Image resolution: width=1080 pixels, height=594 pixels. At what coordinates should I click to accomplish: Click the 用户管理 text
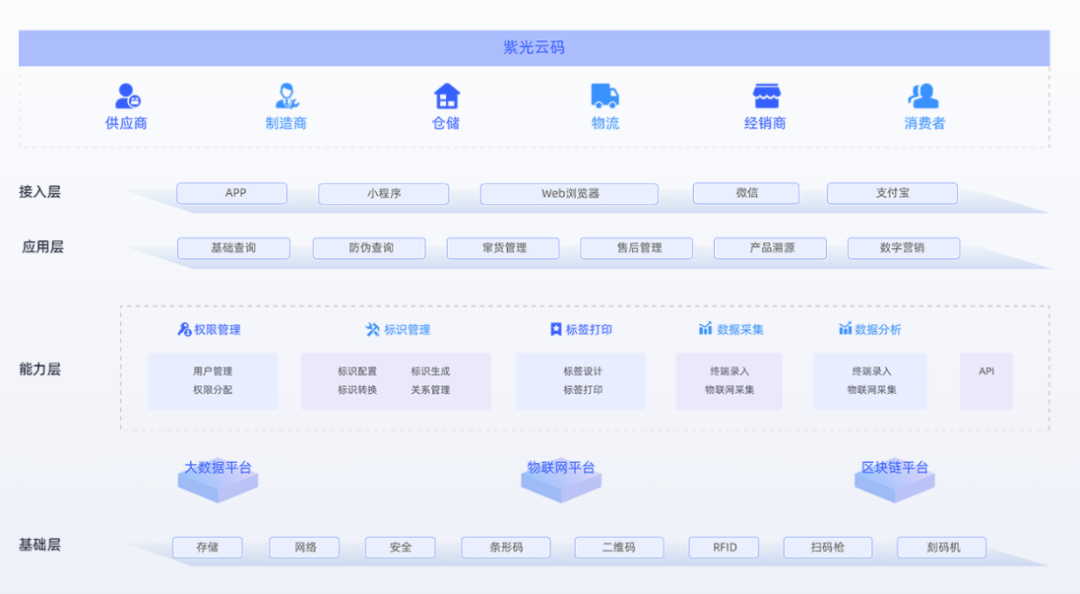click(x=212, y=371)
